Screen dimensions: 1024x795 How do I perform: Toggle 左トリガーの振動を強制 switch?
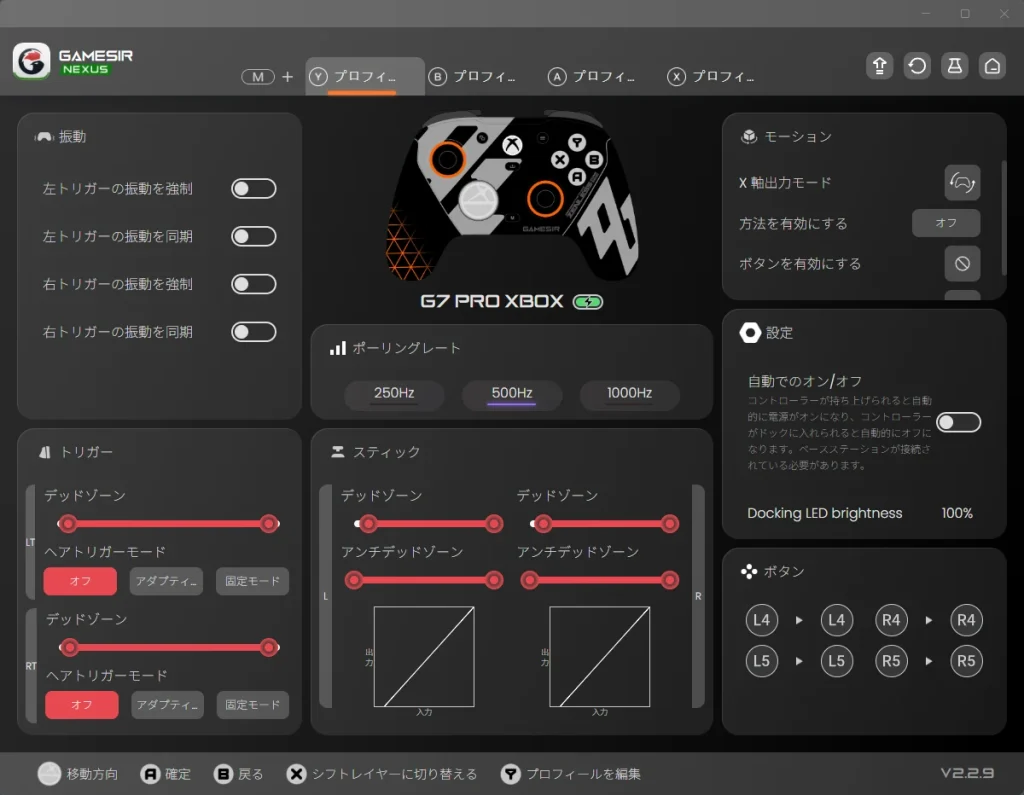pos(253,189)
